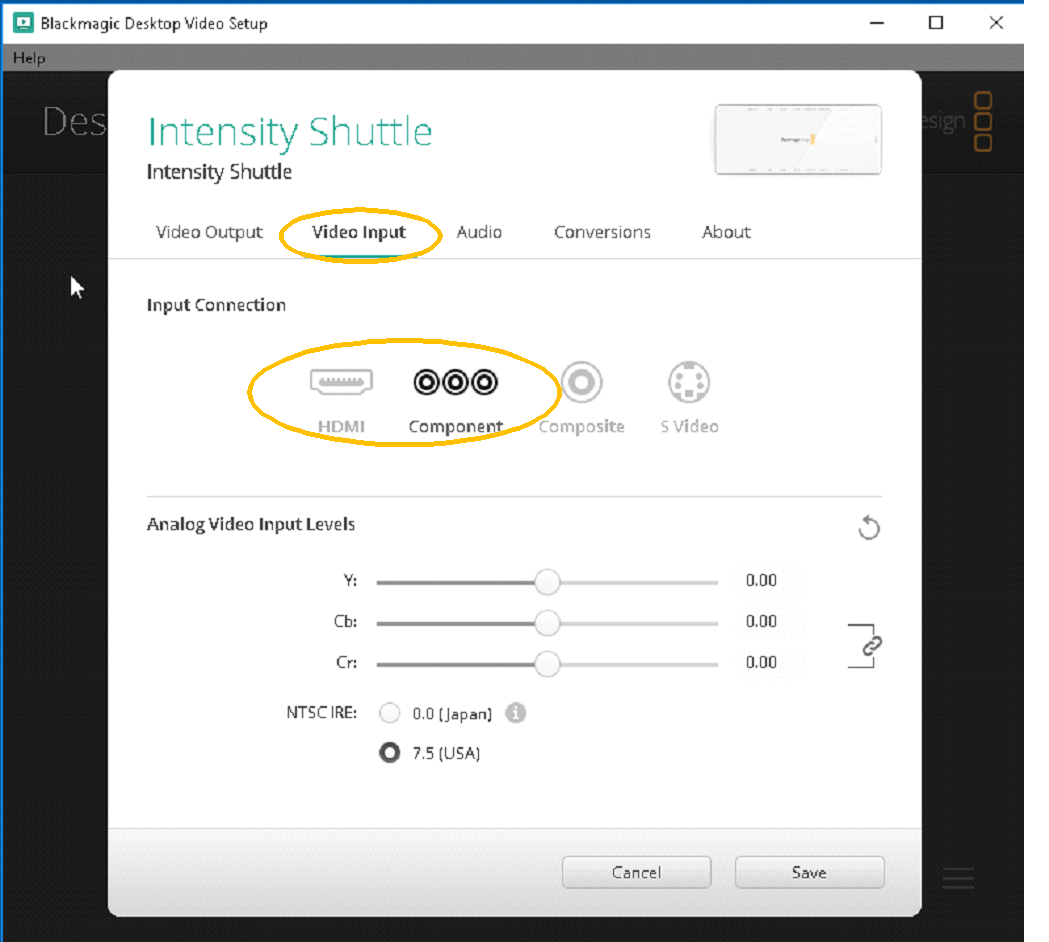Go to the Conversions tab
Image resolution: width=1049 pixels, height=942 pixels.
[602, 232]
